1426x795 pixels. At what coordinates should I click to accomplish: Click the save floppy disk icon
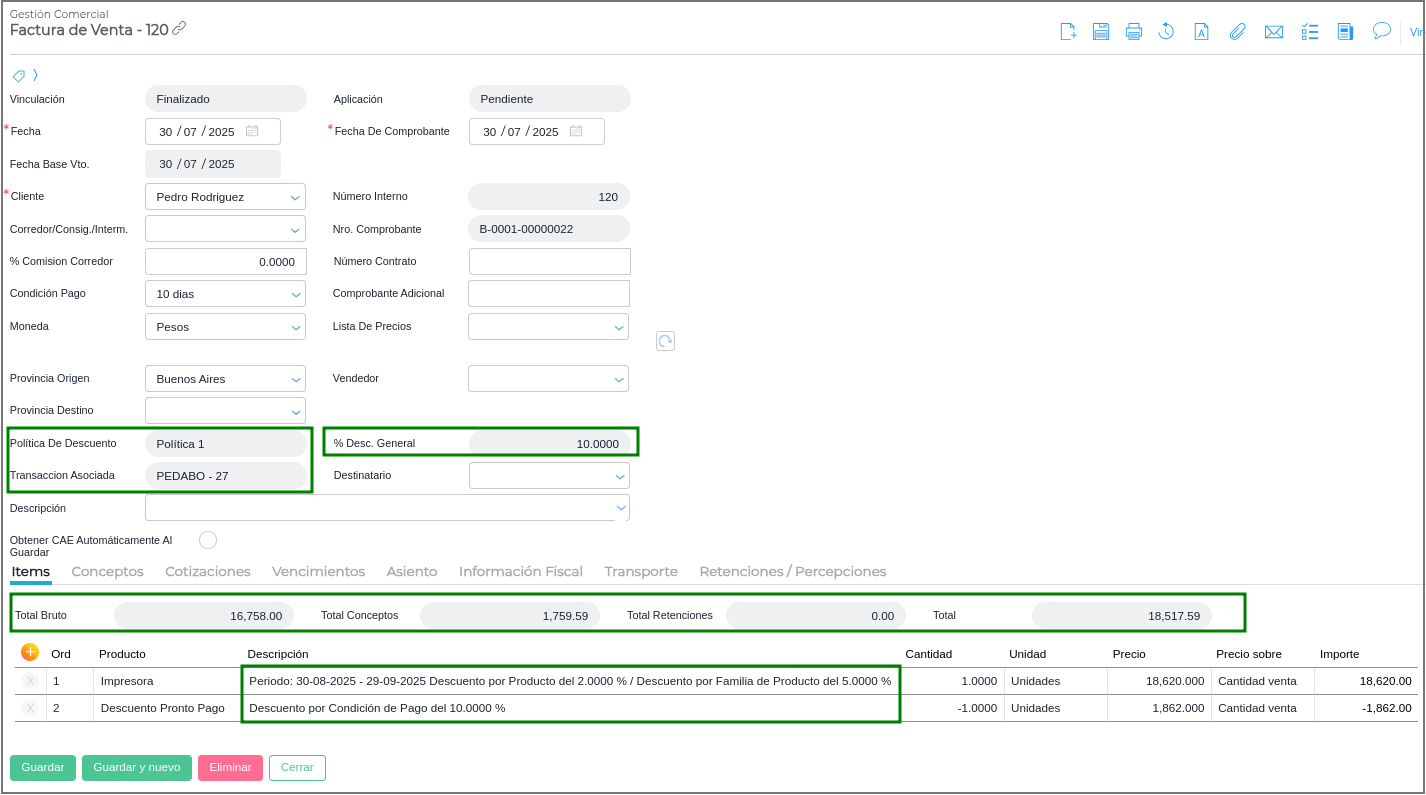(x=1101, y=32)
